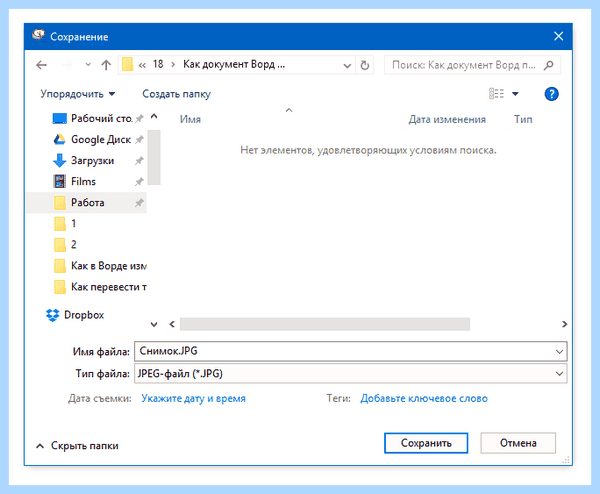600x494 pixels.
Task: Go back with the left arrow
Action: coord(41,65)
